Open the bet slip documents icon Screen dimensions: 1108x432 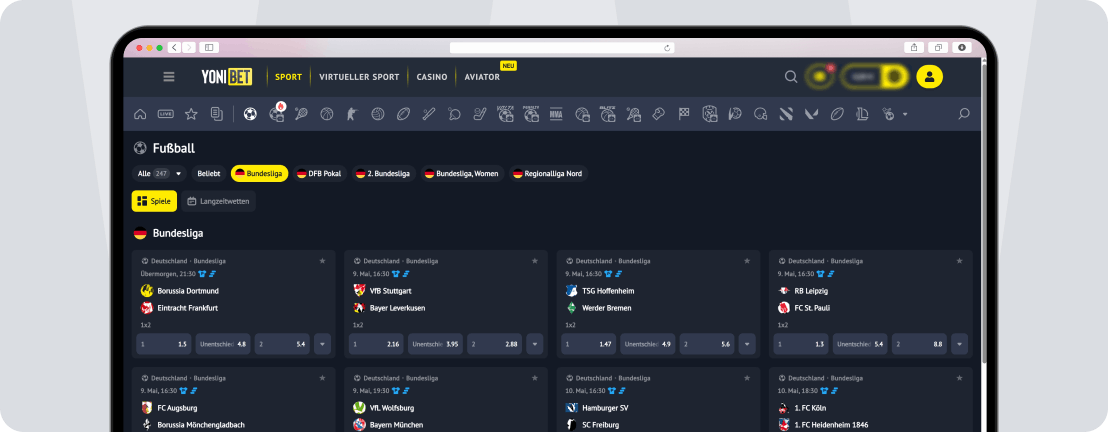pyautogui.click(x=217, y=114)
